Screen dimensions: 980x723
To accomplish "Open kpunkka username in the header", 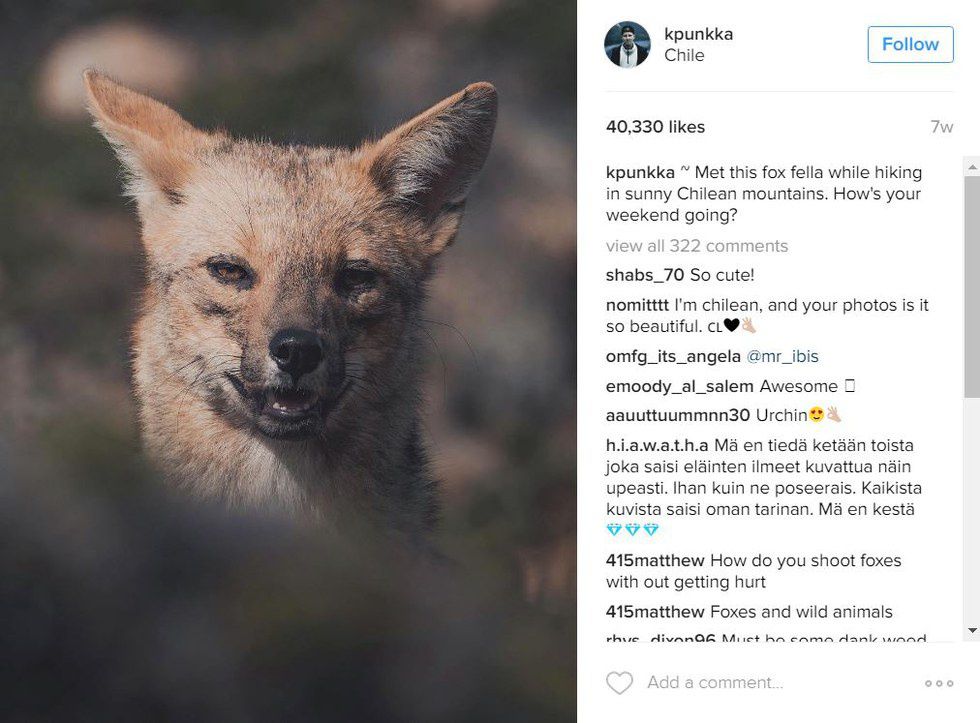I will [698, 34].
